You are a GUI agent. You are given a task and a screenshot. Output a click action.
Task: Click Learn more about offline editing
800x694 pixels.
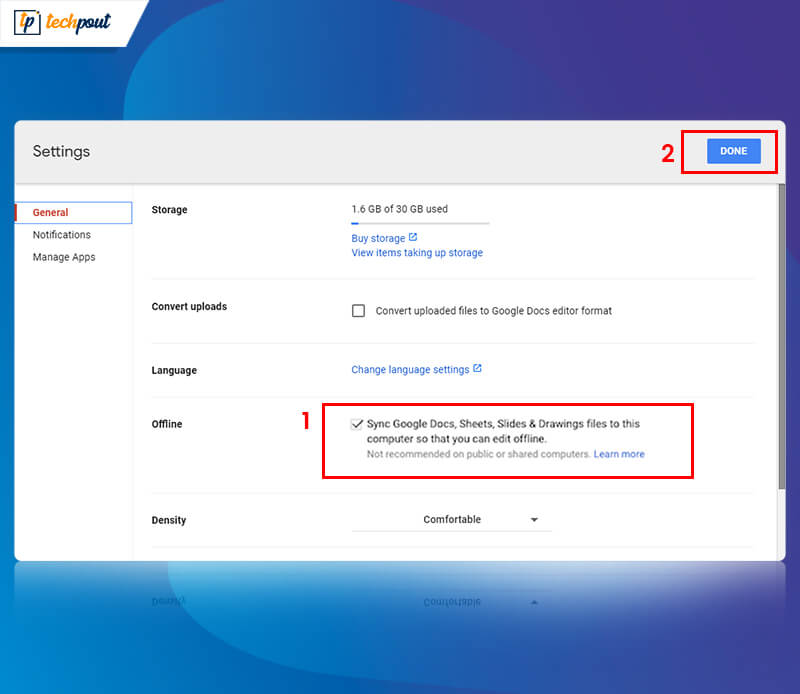[x=619, y=454]
